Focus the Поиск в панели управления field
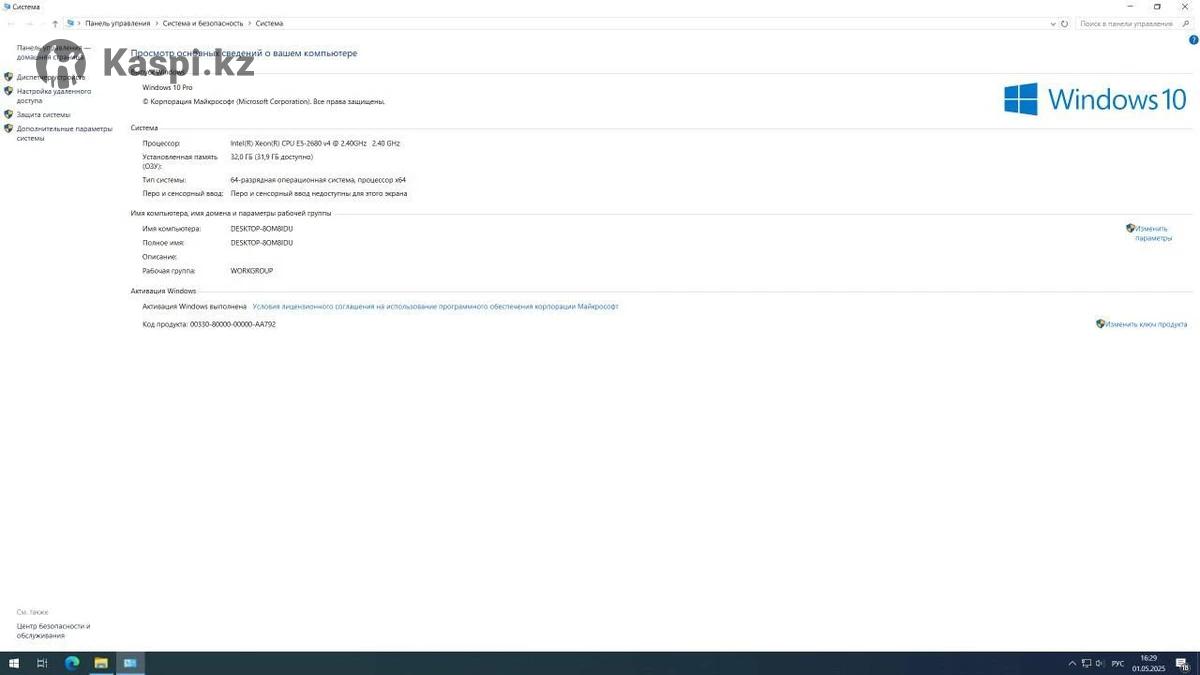This screenshot has width=1200, height=675. [x=1133, y=23]
